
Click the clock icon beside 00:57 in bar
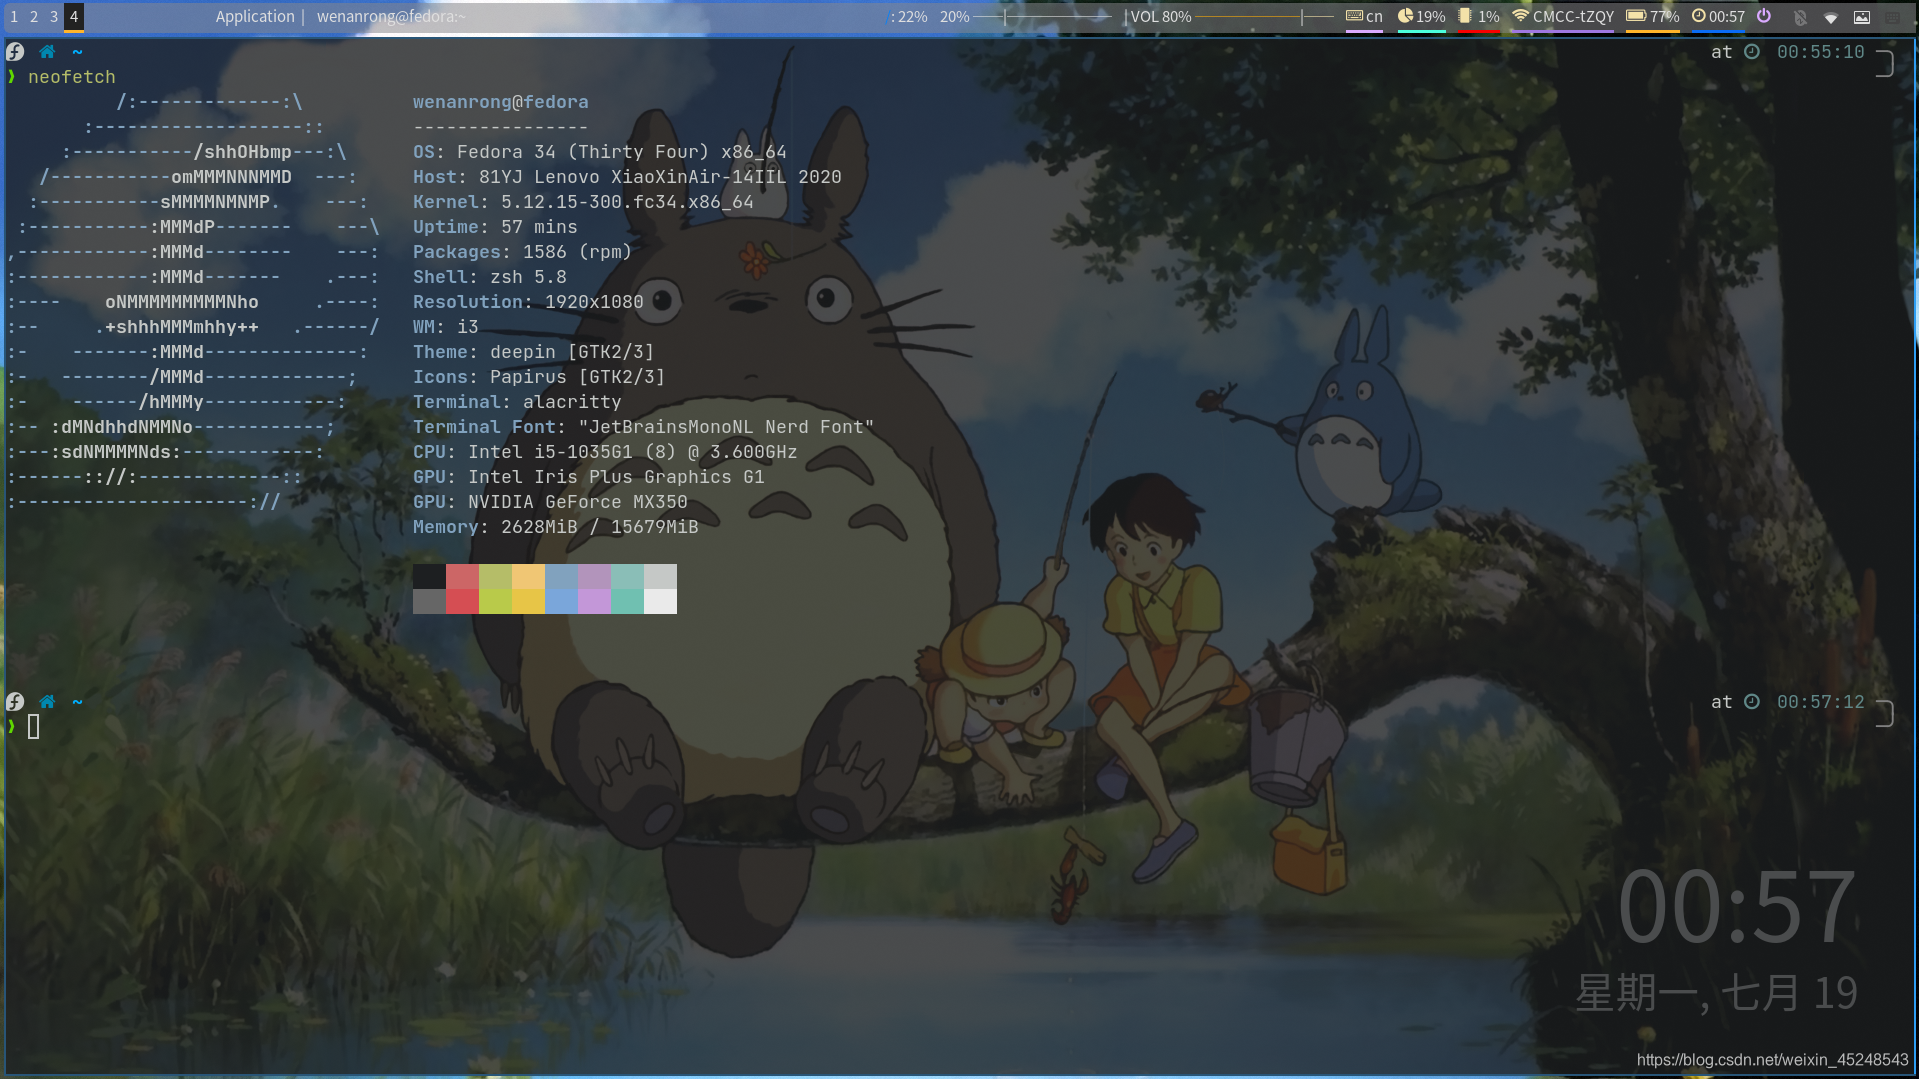pyautogui.click(x=1698, y=16)
